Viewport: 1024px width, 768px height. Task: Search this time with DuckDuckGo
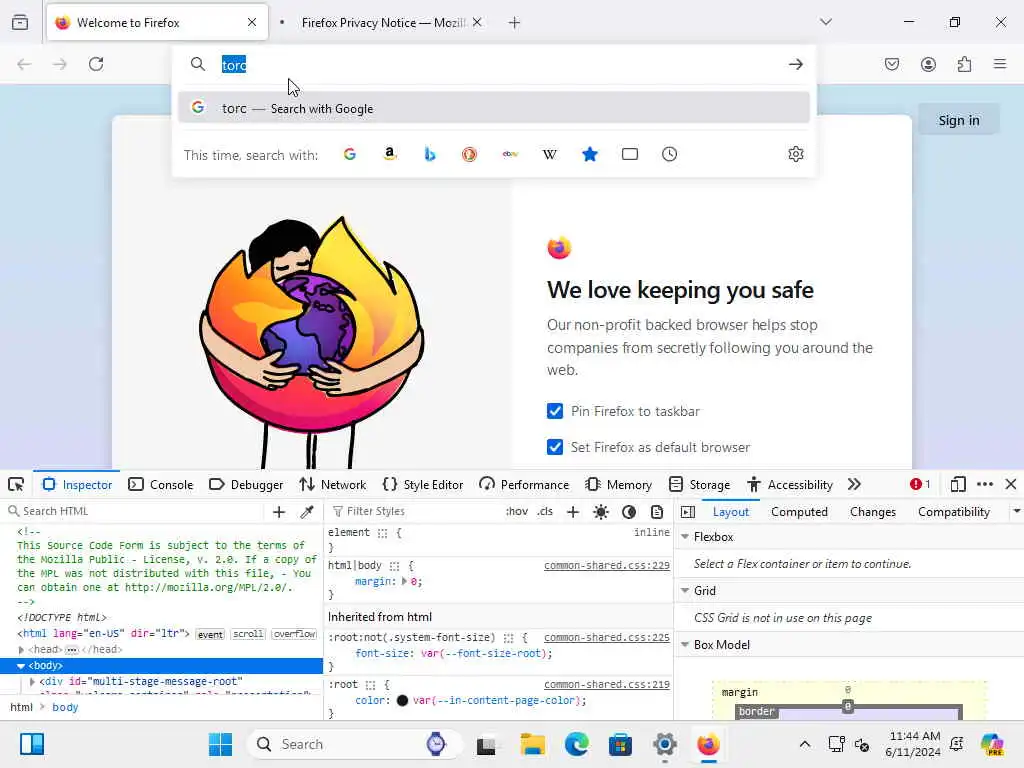pos(470,154)
